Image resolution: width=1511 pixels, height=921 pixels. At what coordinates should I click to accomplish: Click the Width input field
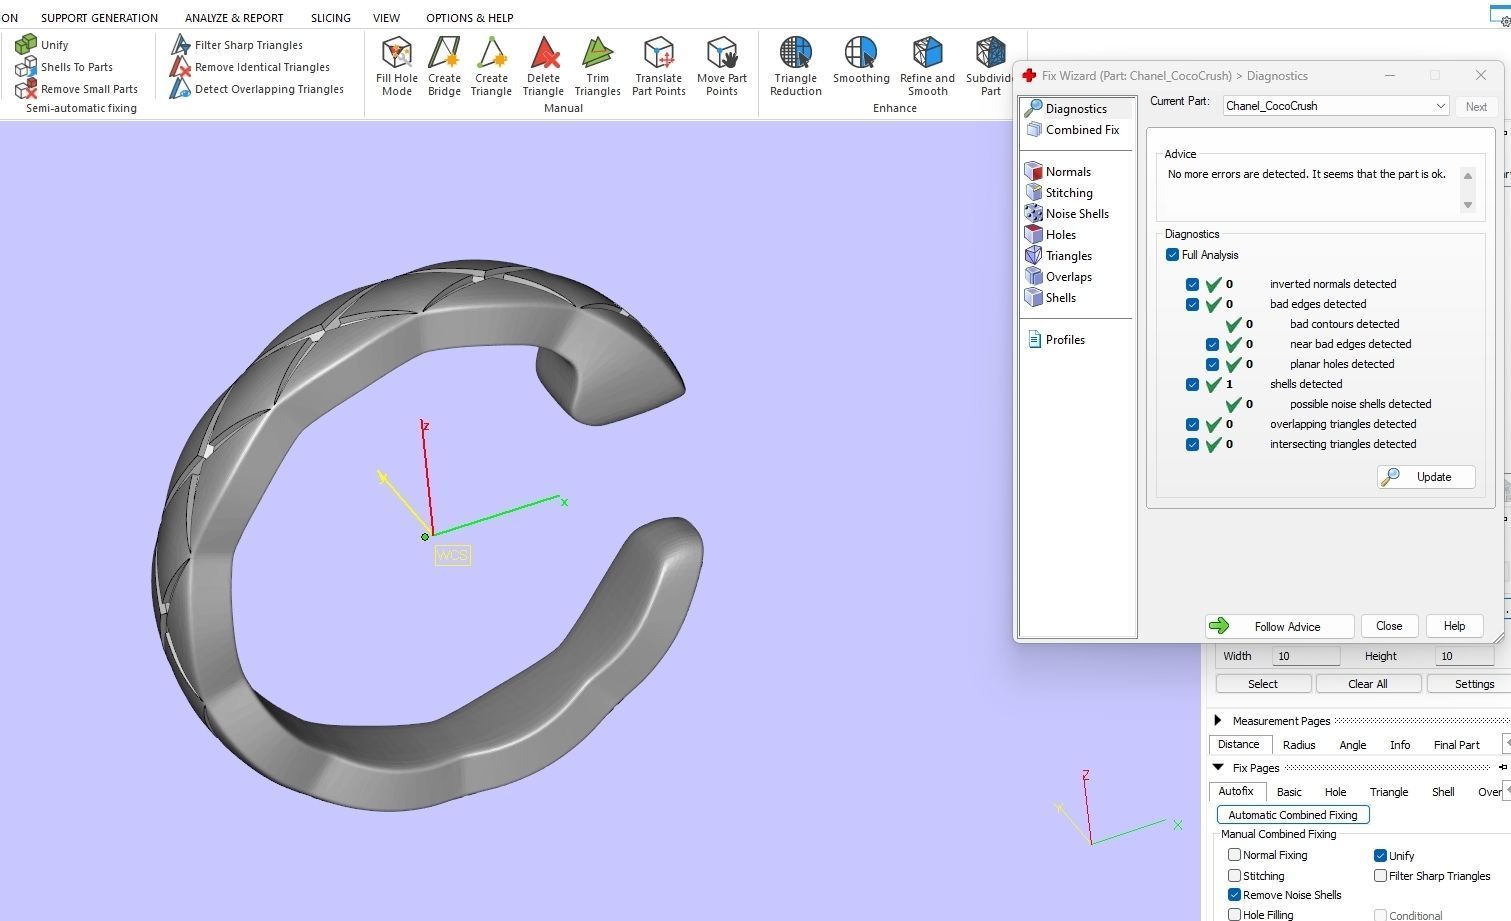point(1305,656)
